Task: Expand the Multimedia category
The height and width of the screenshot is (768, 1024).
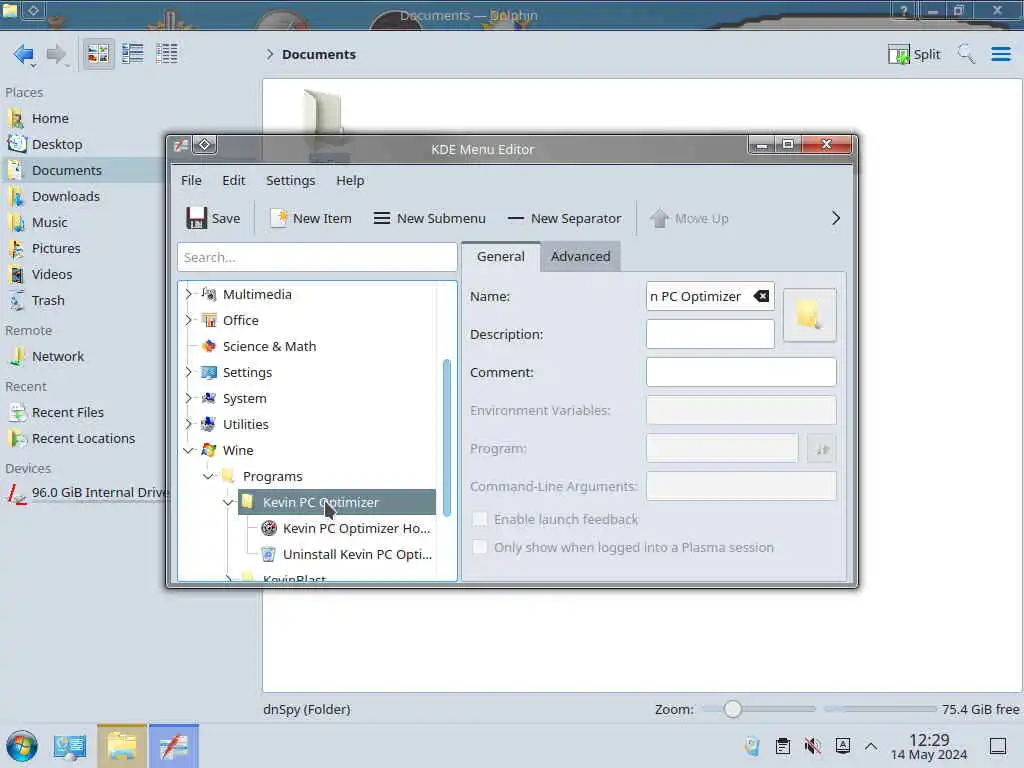Action: point(189,295)
